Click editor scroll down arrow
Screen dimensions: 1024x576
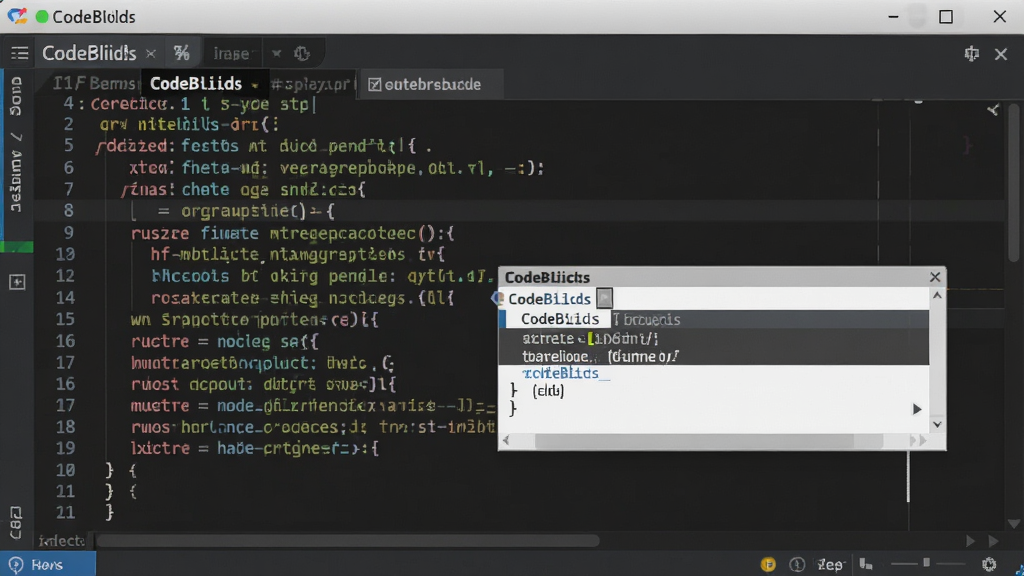coord(1014,524)
